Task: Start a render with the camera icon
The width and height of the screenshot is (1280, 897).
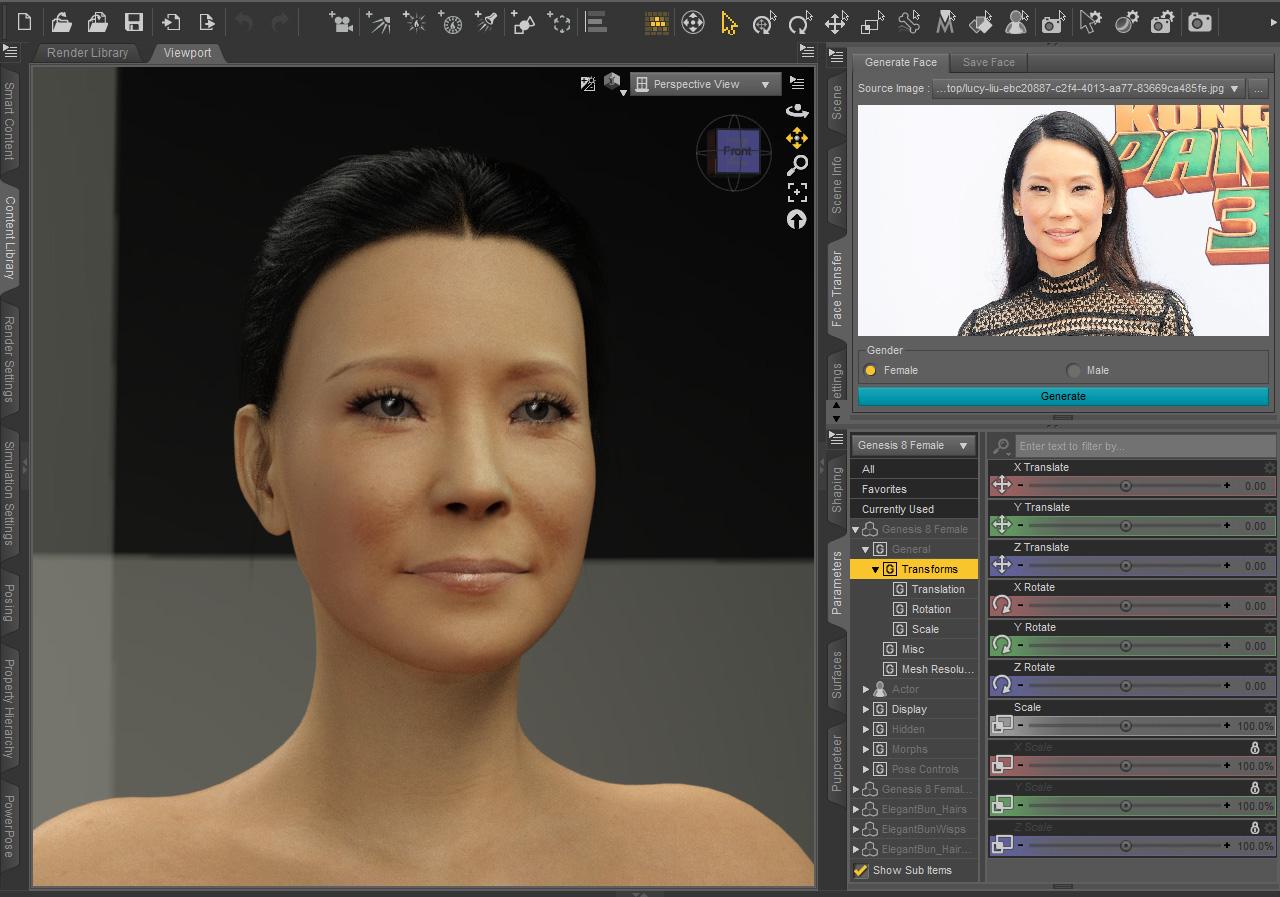Action: [1199, 22]
